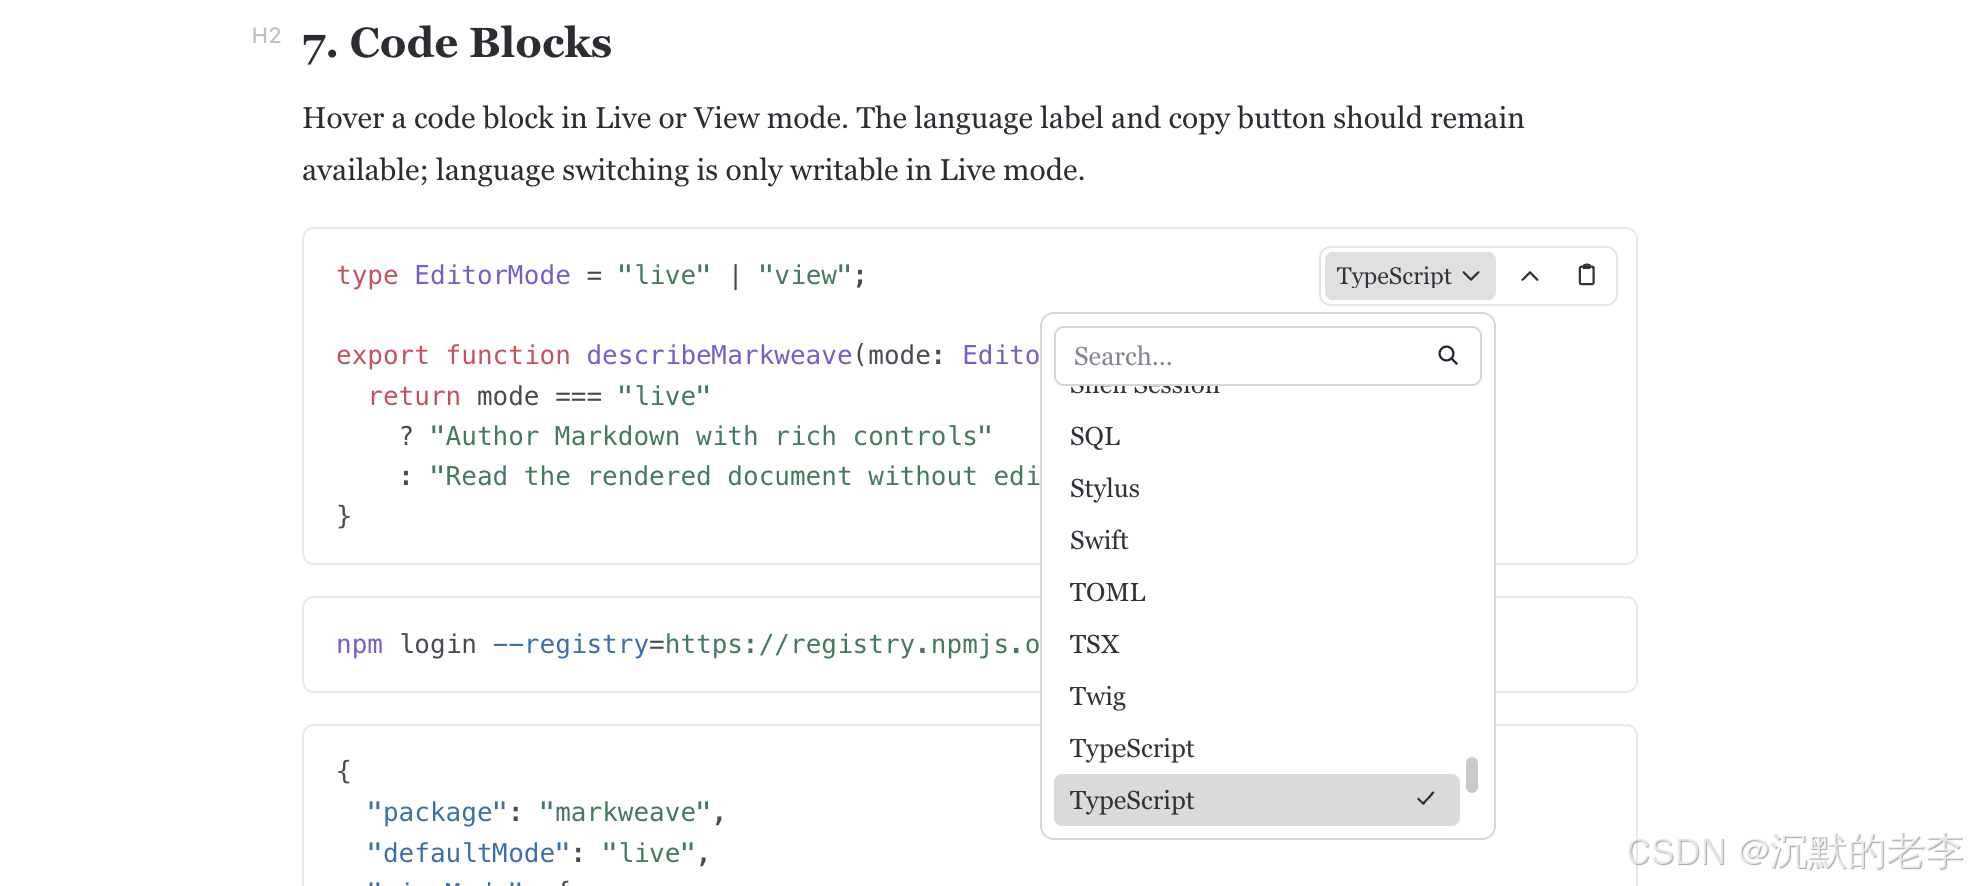The height and width of the screenshot is (886, 1968).
Task: Select Twig from the language list
Action: [1257, 696]
